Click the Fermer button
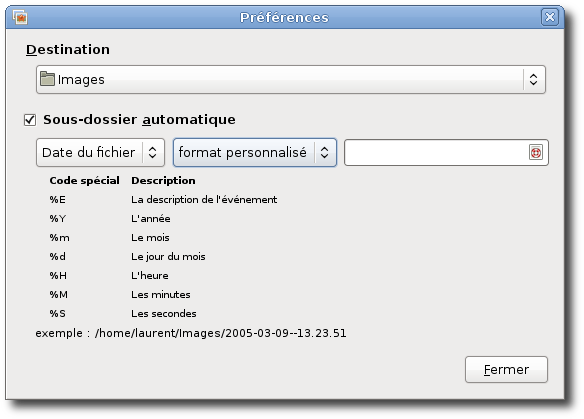The image size is (584, 419). tap(506, 369)
